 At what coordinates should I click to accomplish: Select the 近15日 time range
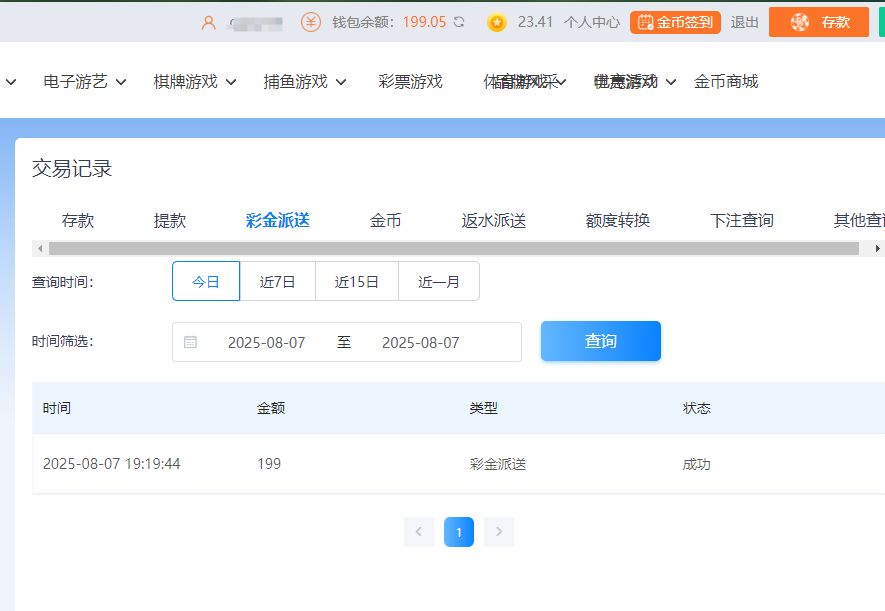point(356,282)
